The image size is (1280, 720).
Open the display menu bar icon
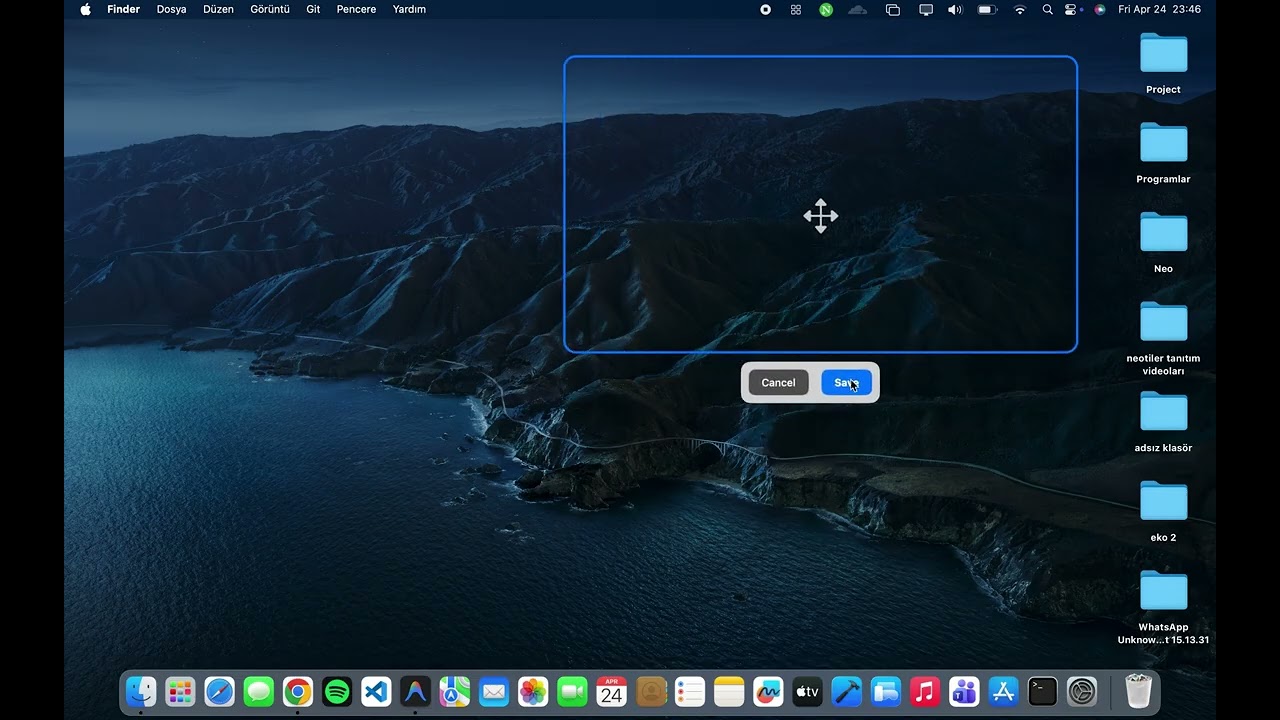pyautogui.click(x=926, y=9)
